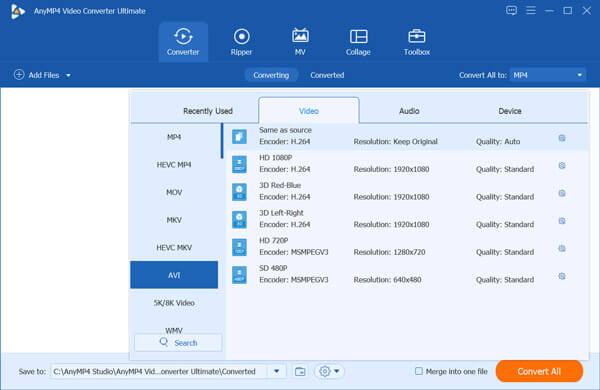This screenshot has width=600, height=390.
Task: Click Resolution: 1280x720 text
Action: (389, 252)
